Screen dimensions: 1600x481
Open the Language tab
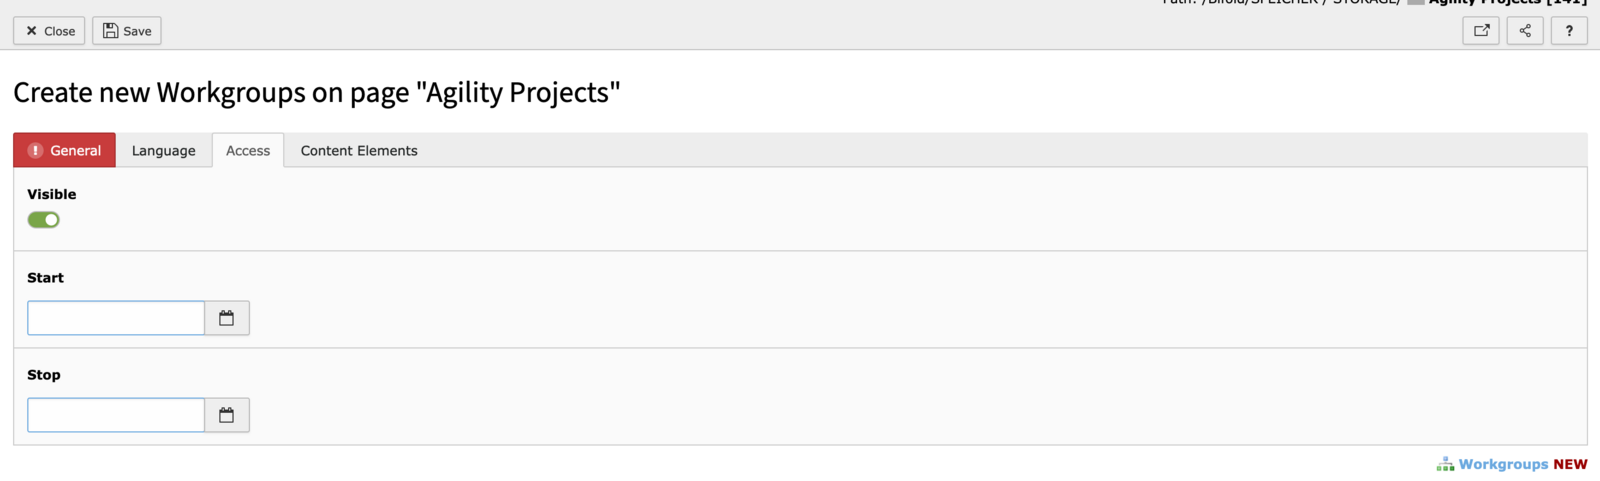point(164,150)
